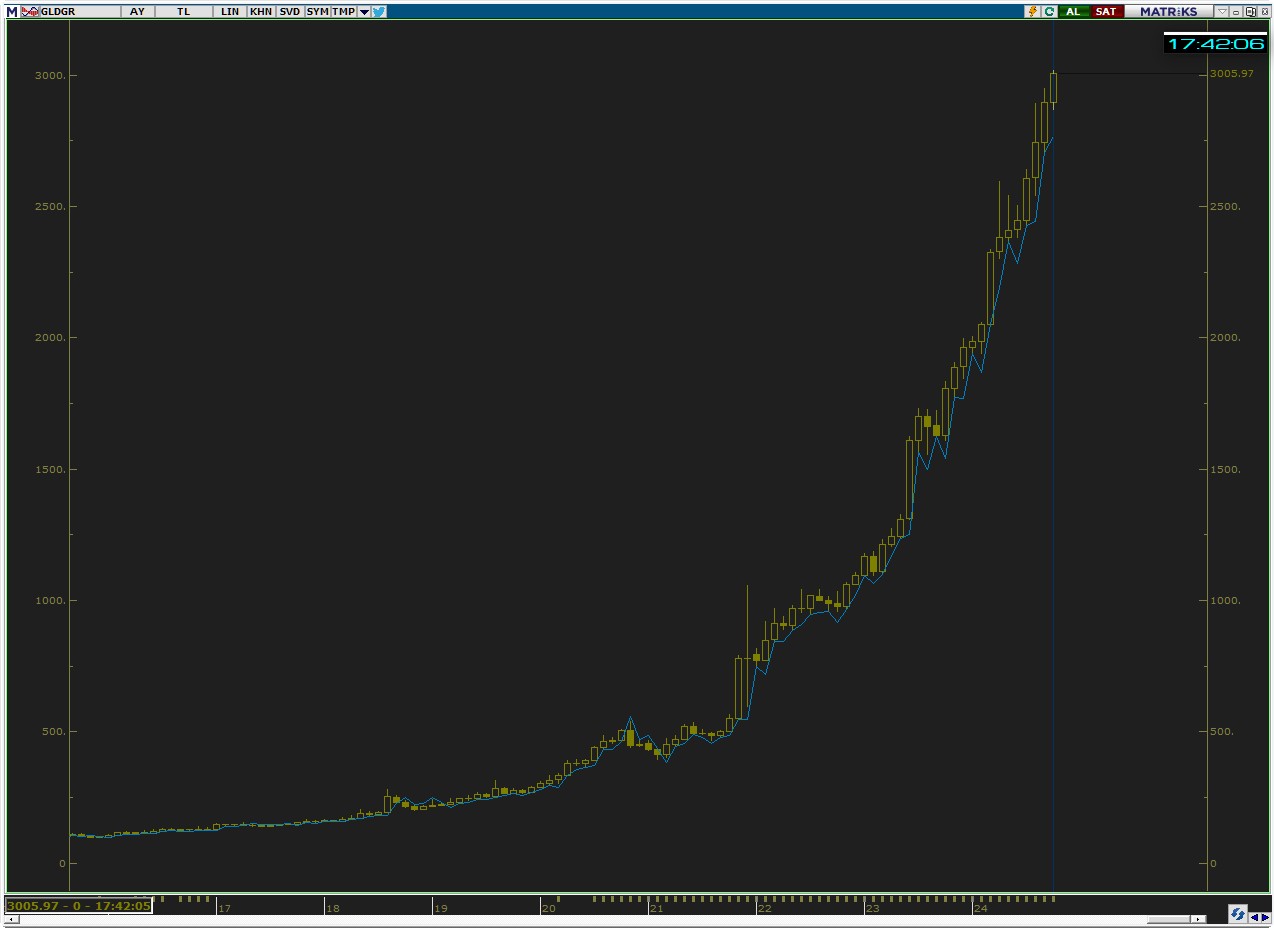Viewport: 1274px width, 928px height.
Task: Click the horizontal scrollbar left arrow
Action: coord(12,919)
